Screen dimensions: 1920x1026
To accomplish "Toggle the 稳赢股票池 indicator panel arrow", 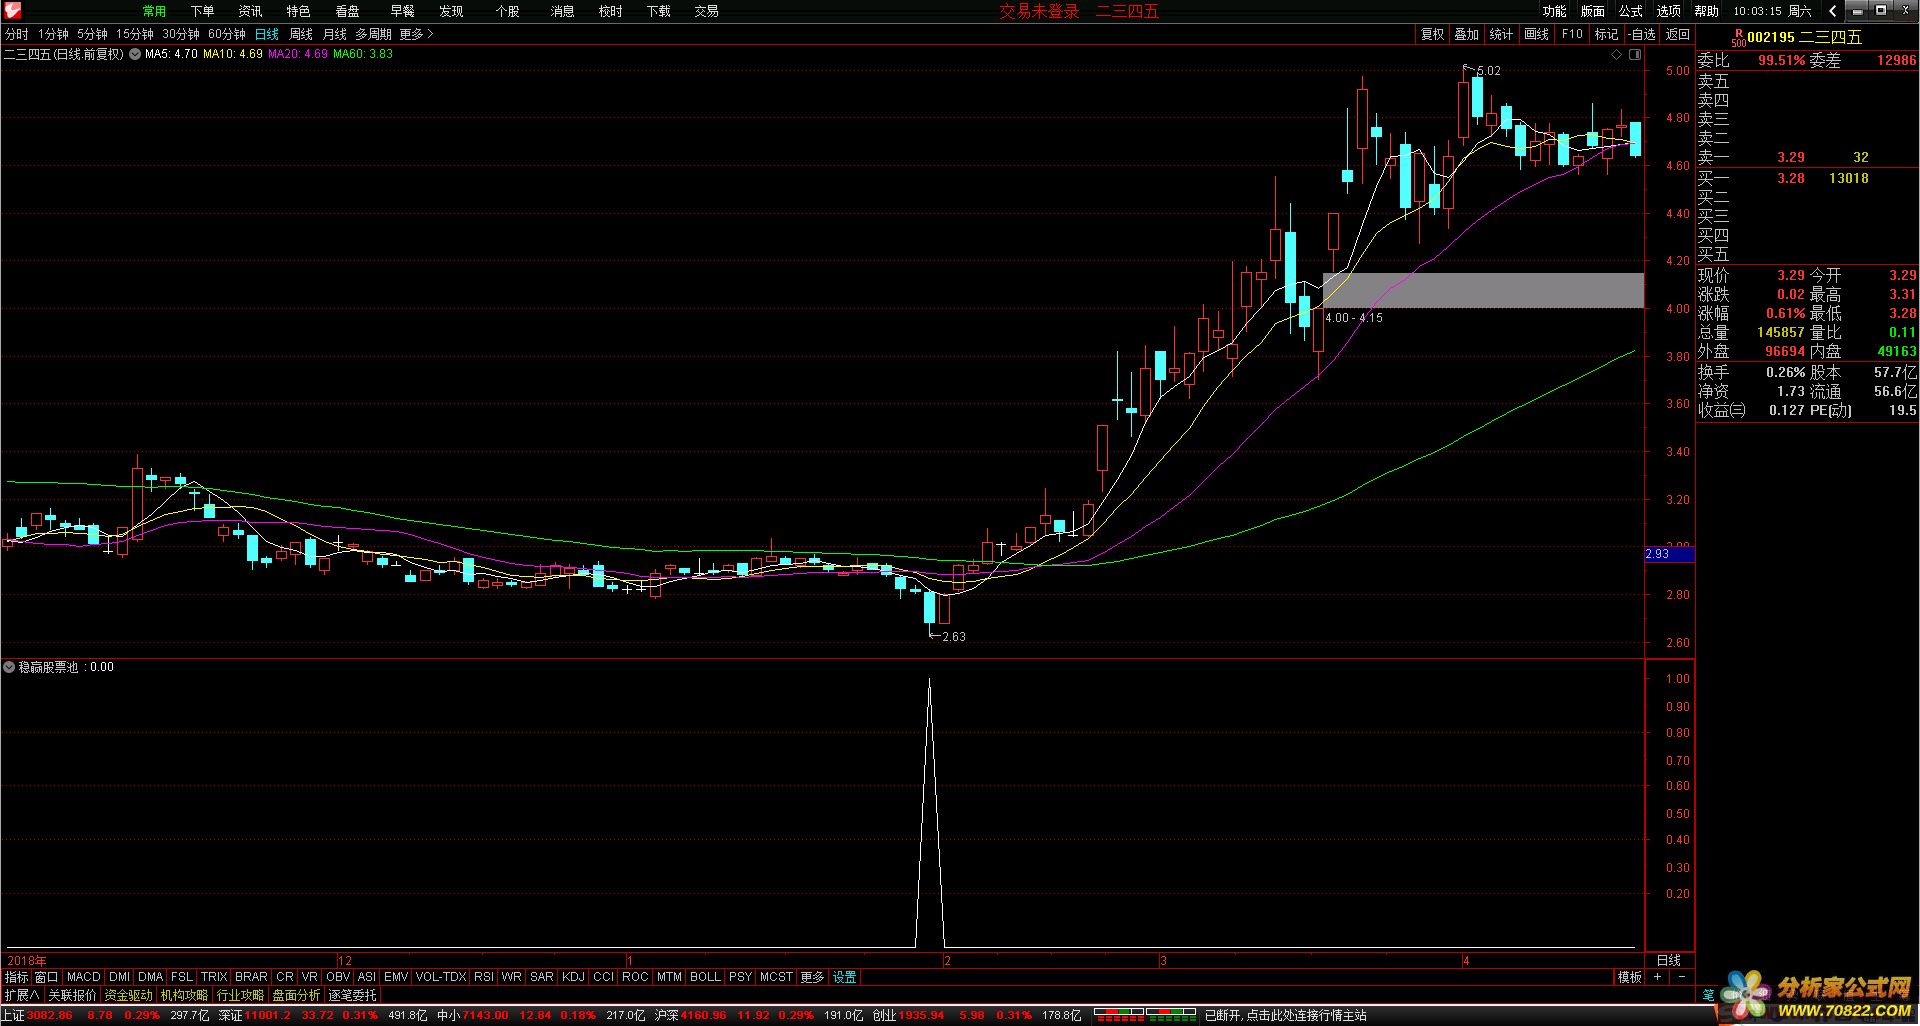I will click(9, 667).
